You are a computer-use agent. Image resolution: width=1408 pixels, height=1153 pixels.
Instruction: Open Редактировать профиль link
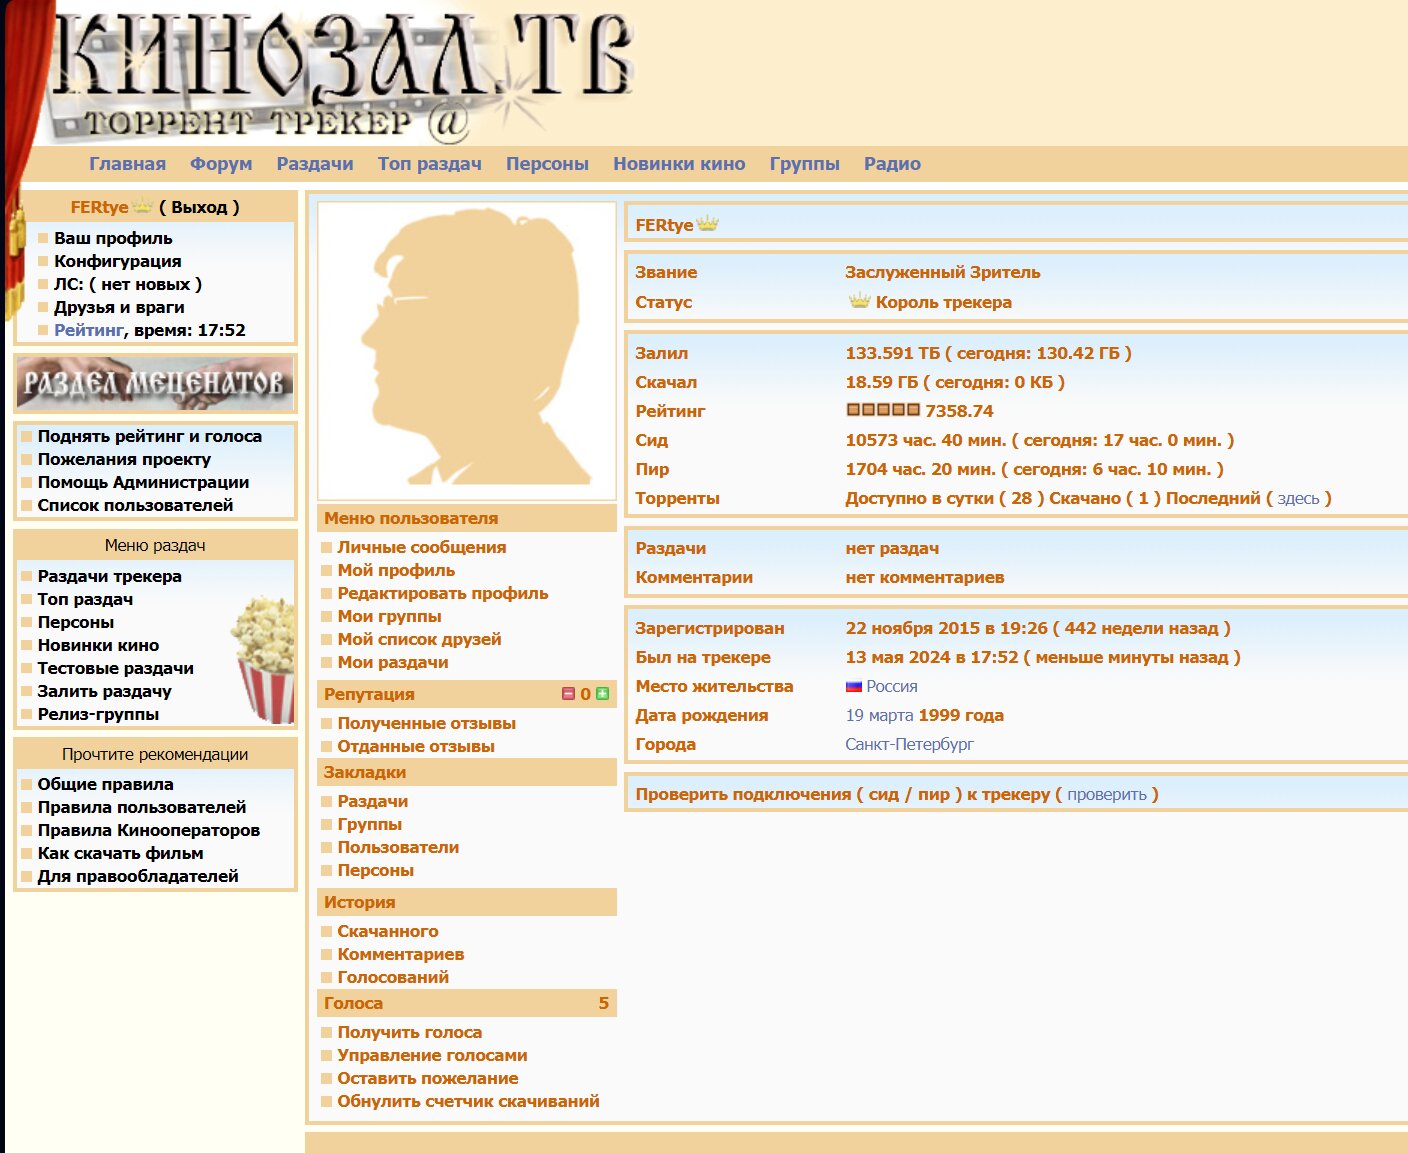(x=442, y=593)
